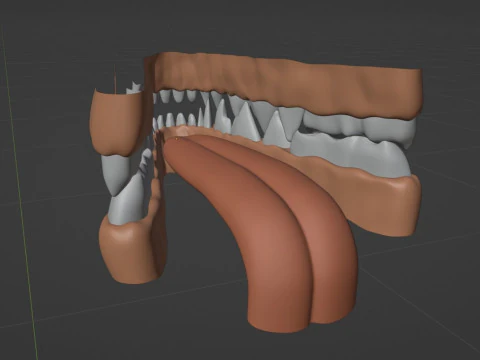480x360 pixels.
Task: Select the detached upper front gum piece
Action: 116,123
